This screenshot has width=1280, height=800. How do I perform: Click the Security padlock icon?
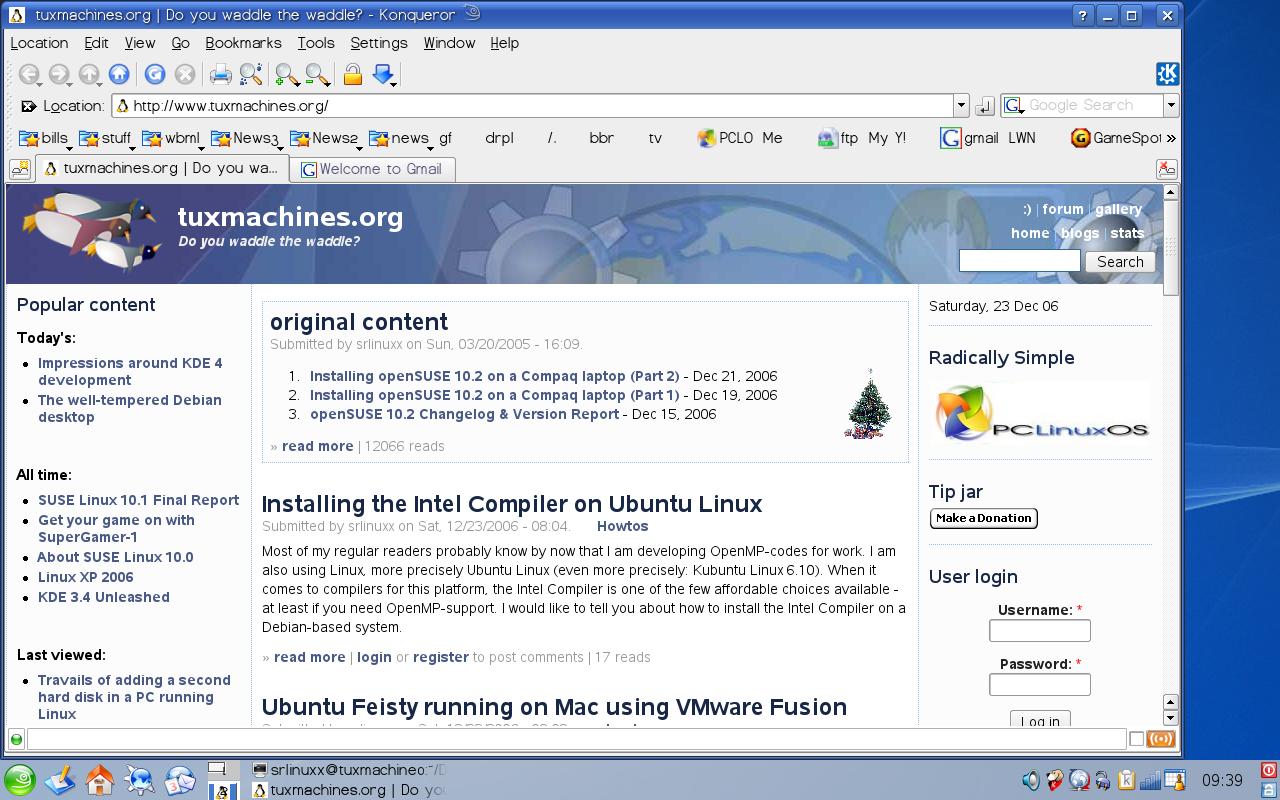[352, 74]
